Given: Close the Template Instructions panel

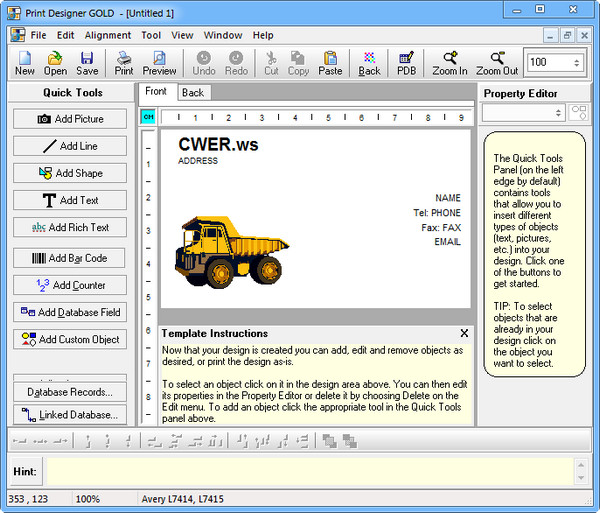Looking at the screenshot, I should 464,333.
